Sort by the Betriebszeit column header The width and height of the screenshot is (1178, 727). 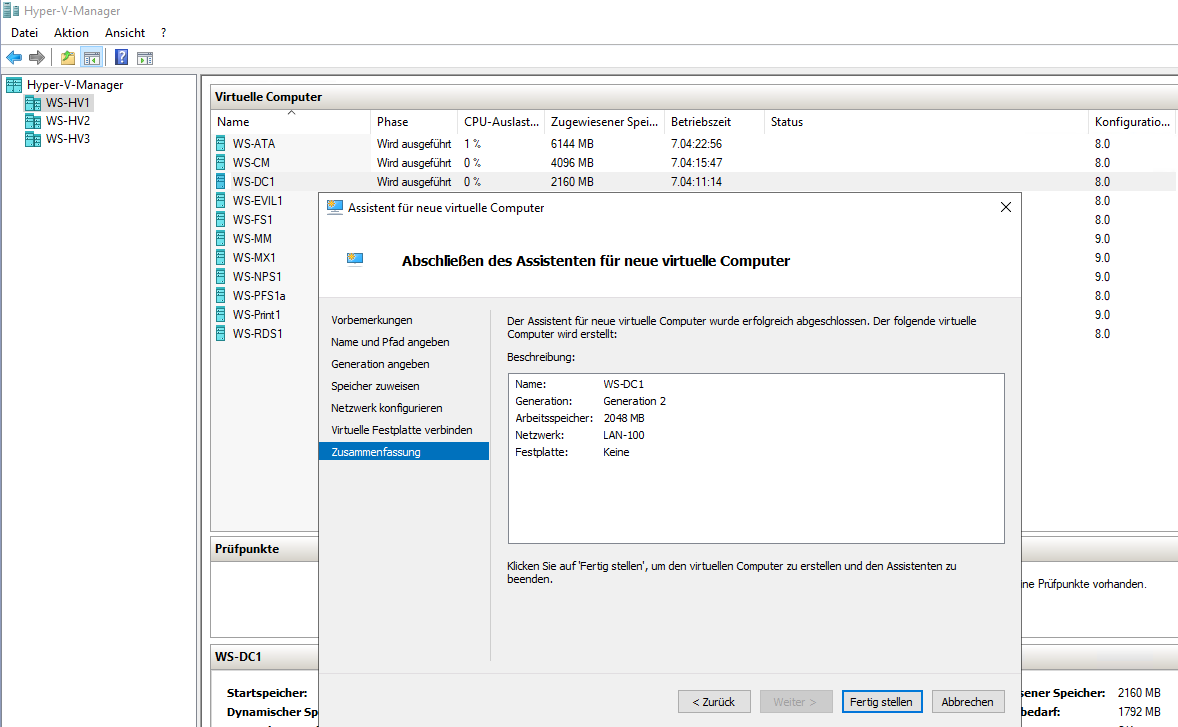pos(714,122)
